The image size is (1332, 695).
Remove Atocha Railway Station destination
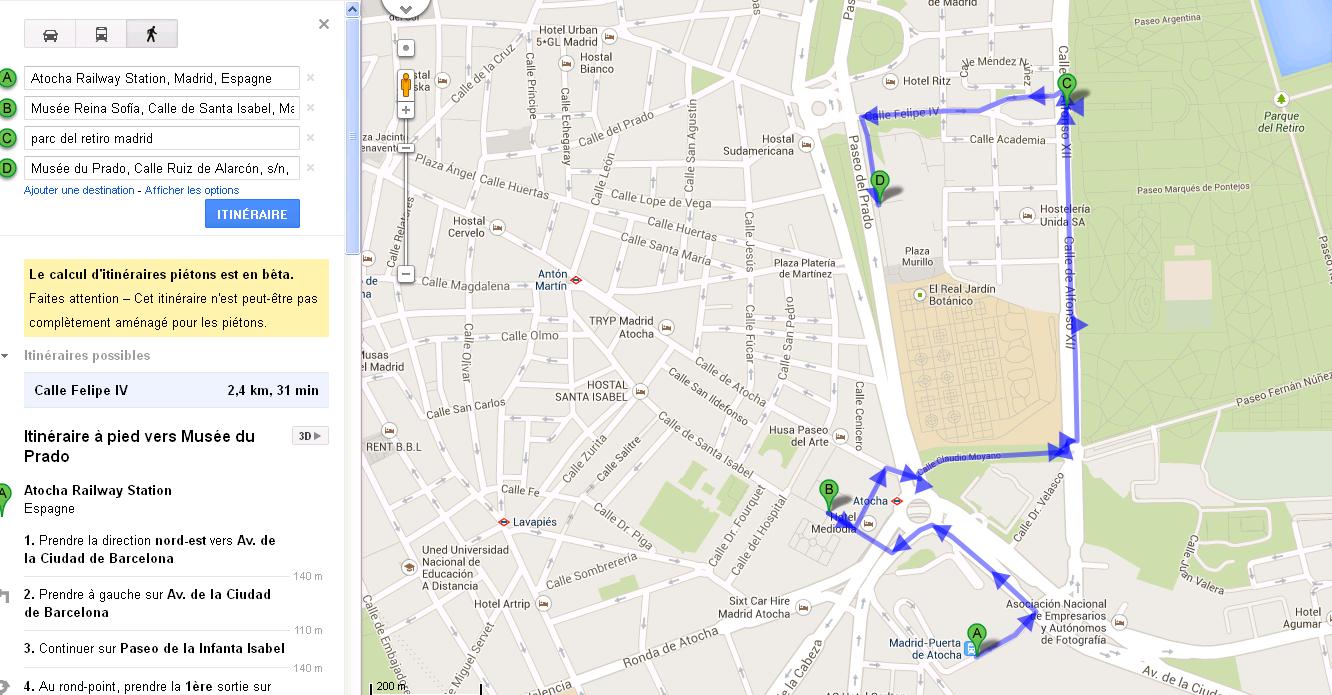click(310, 78)
